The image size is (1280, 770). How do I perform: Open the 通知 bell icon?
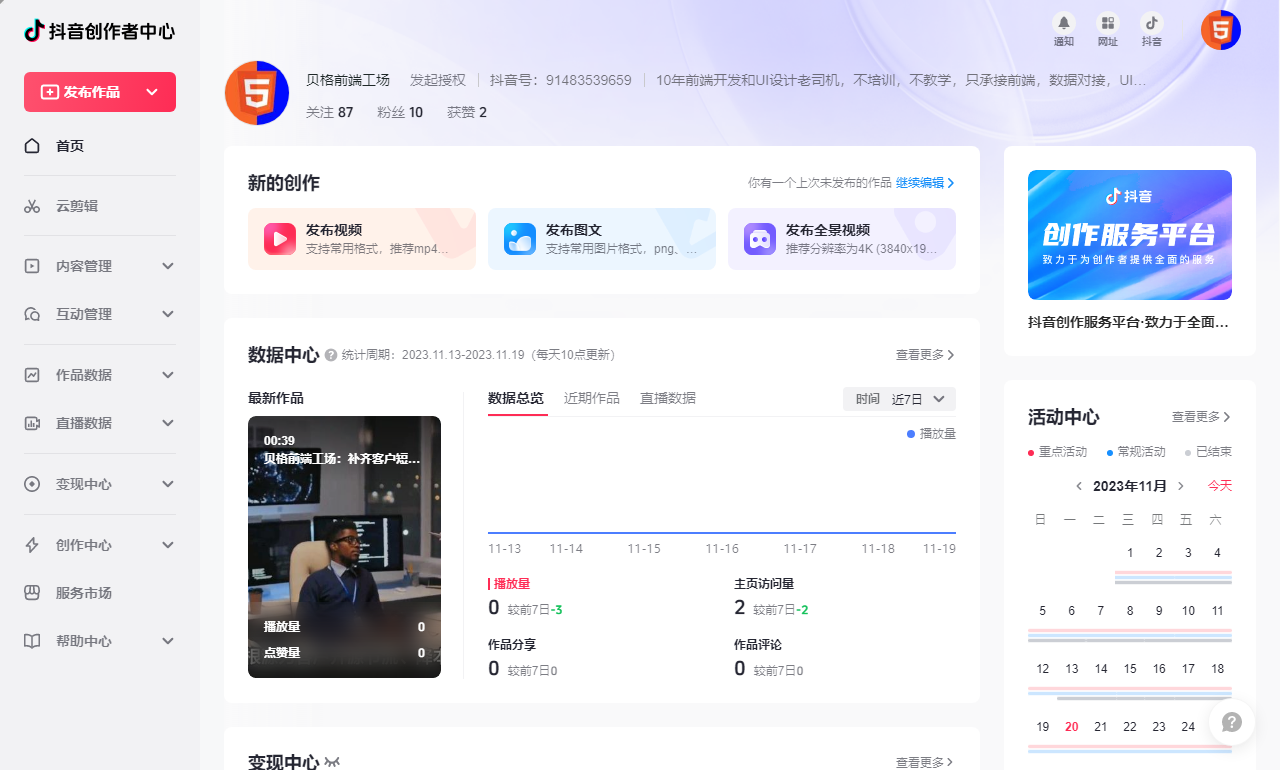point(1064,22)
